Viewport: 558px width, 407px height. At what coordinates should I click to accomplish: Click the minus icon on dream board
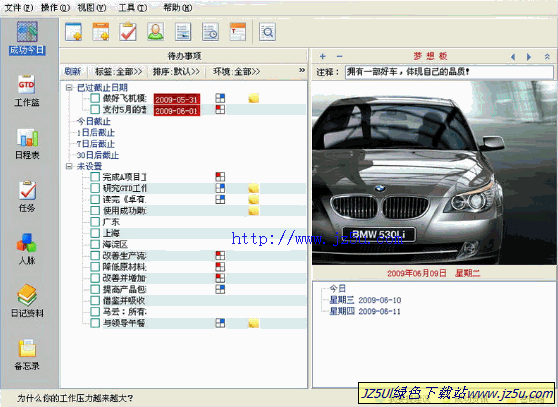pos(339,56)
